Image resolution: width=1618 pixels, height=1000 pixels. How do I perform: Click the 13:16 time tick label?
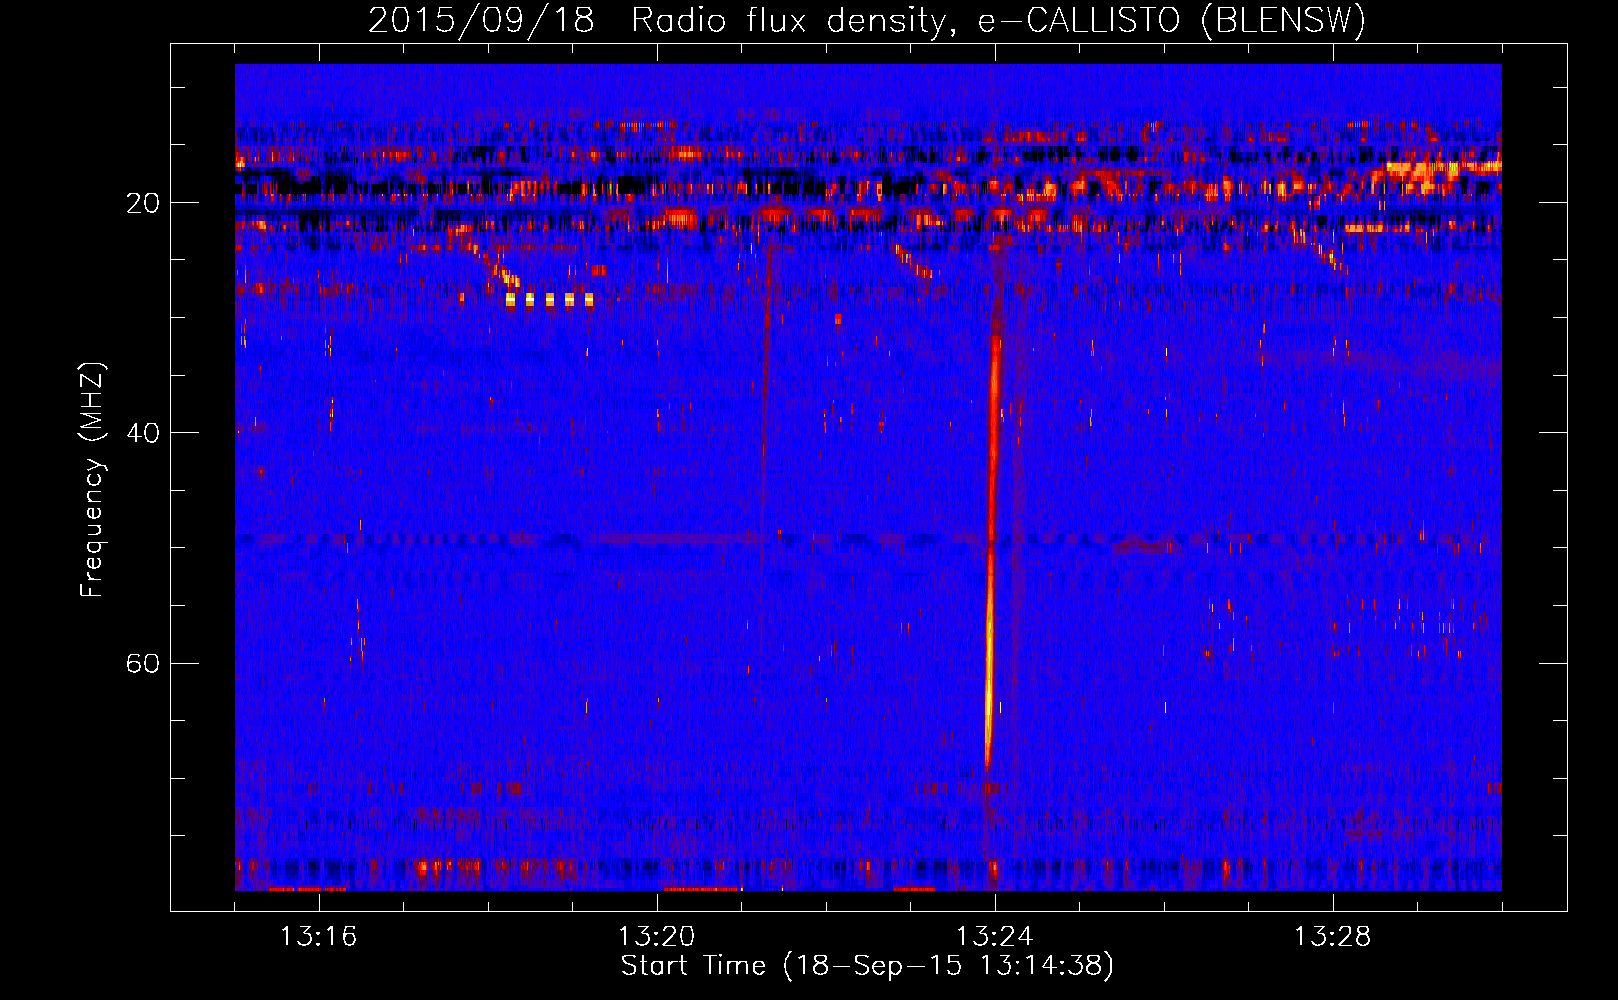click(x=318, y=937)
